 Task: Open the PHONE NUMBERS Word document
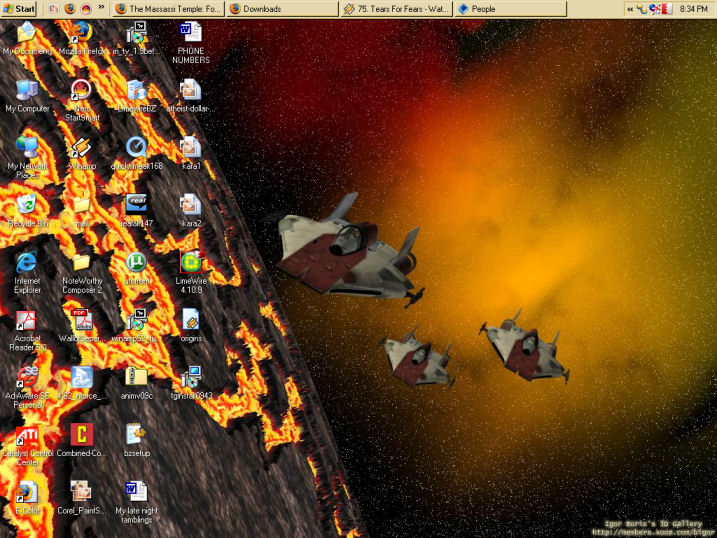191,43
